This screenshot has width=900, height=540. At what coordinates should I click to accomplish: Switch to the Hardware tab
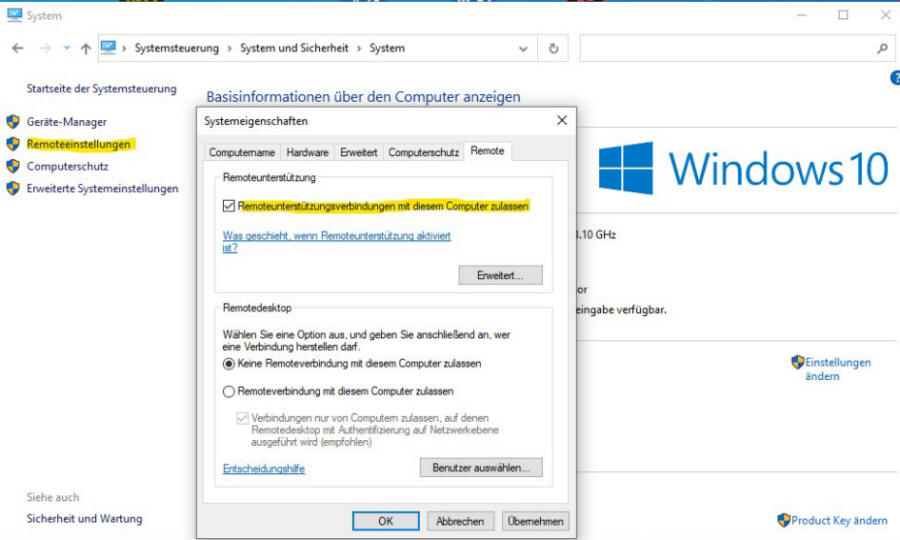point(307,152)
